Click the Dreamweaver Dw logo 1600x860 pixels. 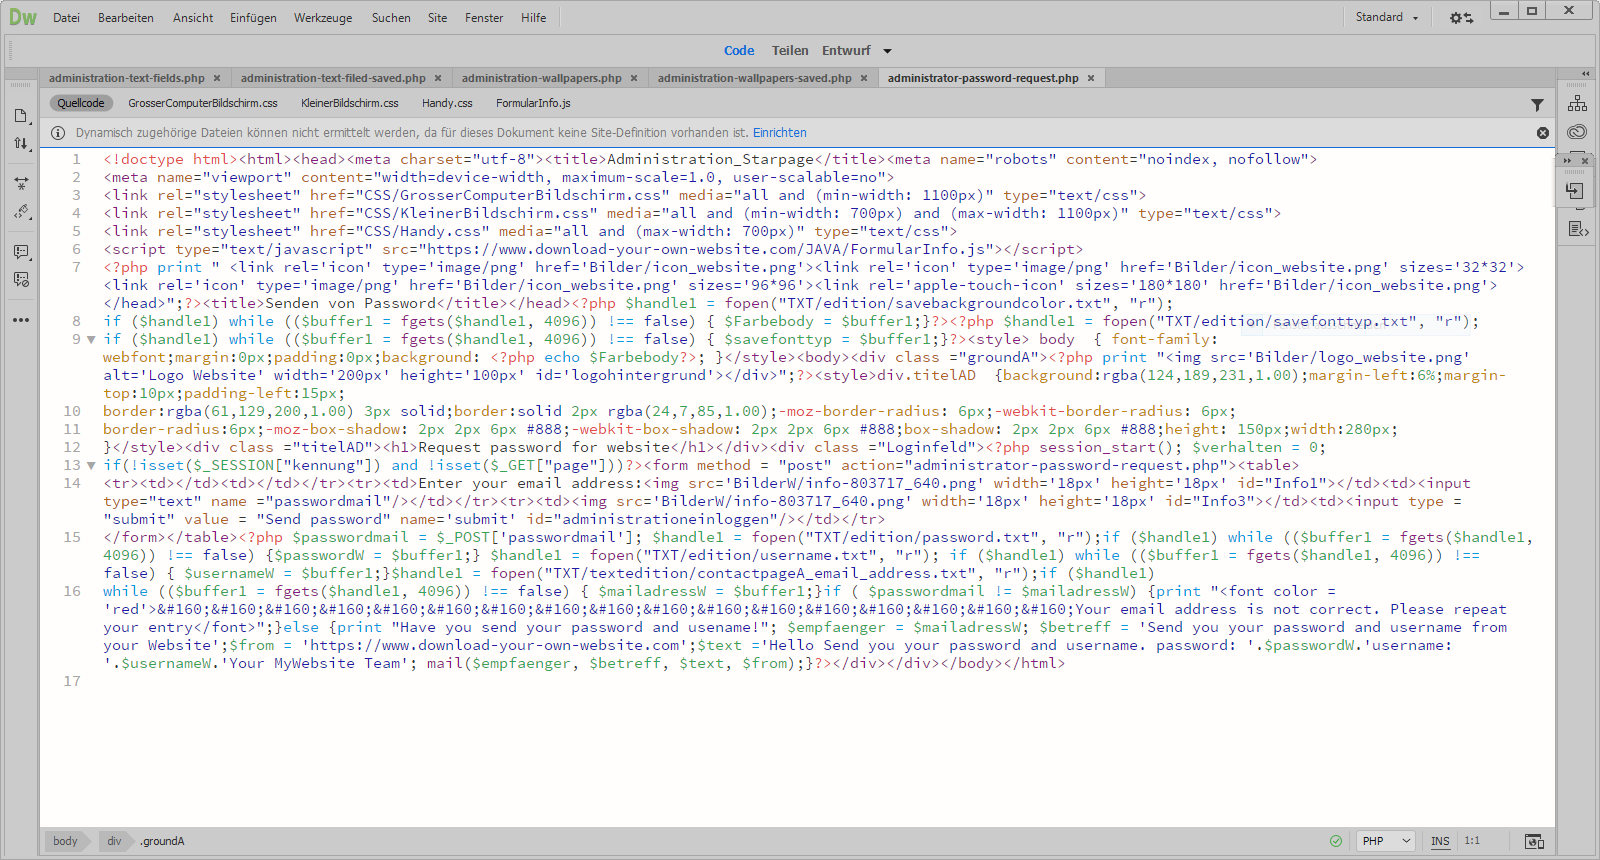22,17
